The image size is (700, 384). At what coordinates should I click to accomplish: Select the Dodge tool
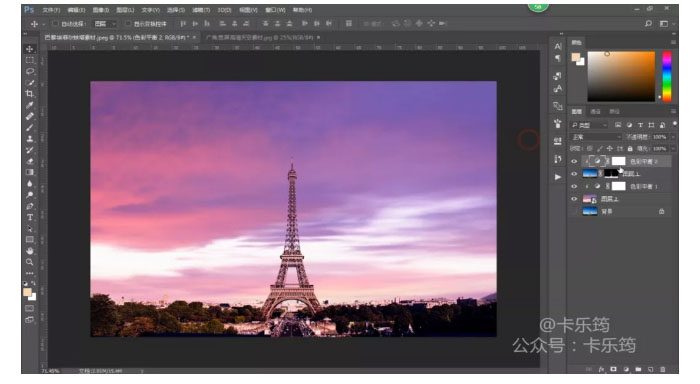coord(30,195)
